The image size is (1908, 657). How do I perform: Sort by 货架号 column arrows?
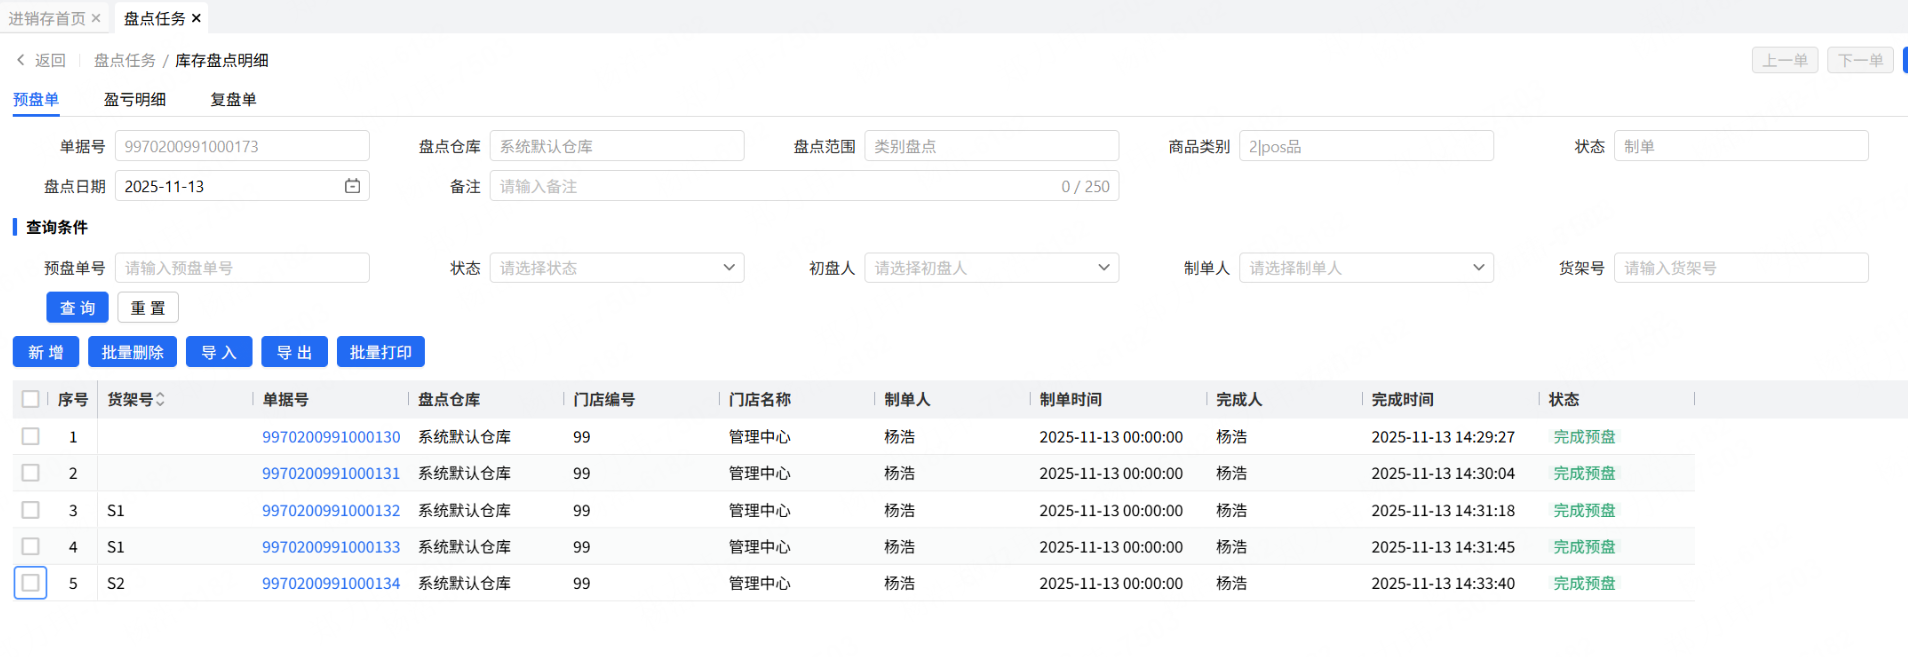(160, 399)
